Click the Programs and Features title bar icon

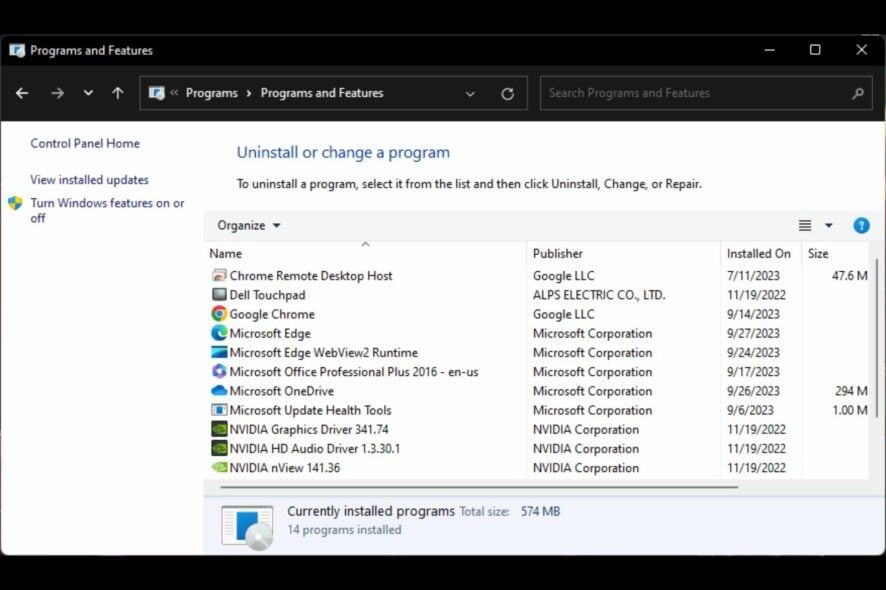(x=17, y=50)
